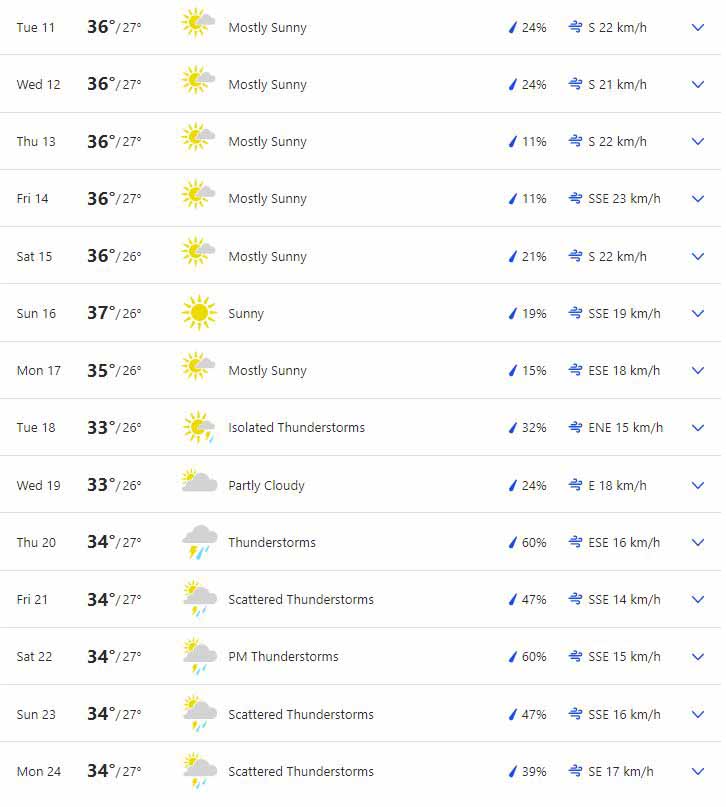Click the Isolated Thunderstorms description
This screenshot has width=726, height=807.
coord(296,428)
